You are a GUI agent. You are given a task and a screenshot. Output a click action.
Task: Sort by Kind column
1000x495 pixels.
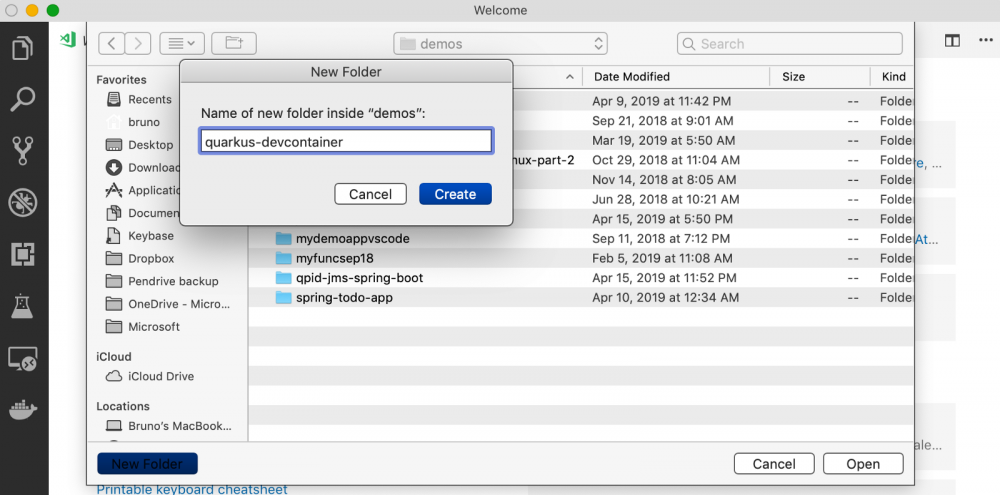point(893,77)
